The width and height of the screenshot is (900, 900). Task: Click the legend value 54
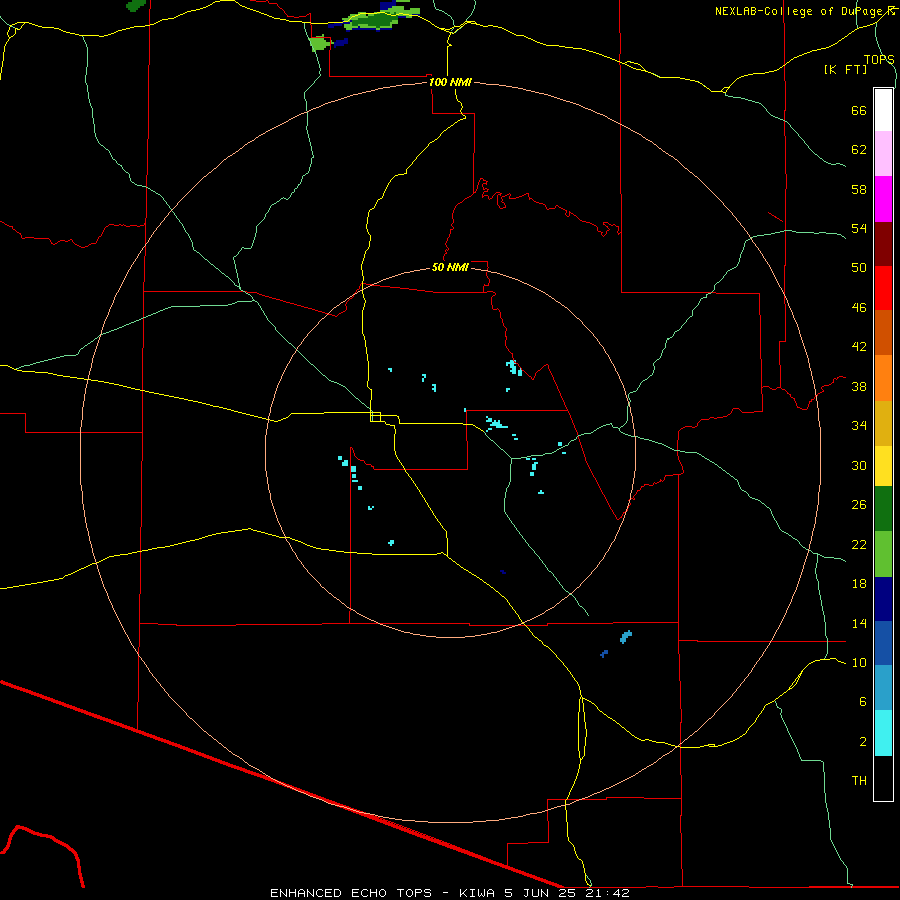point(859,228)
